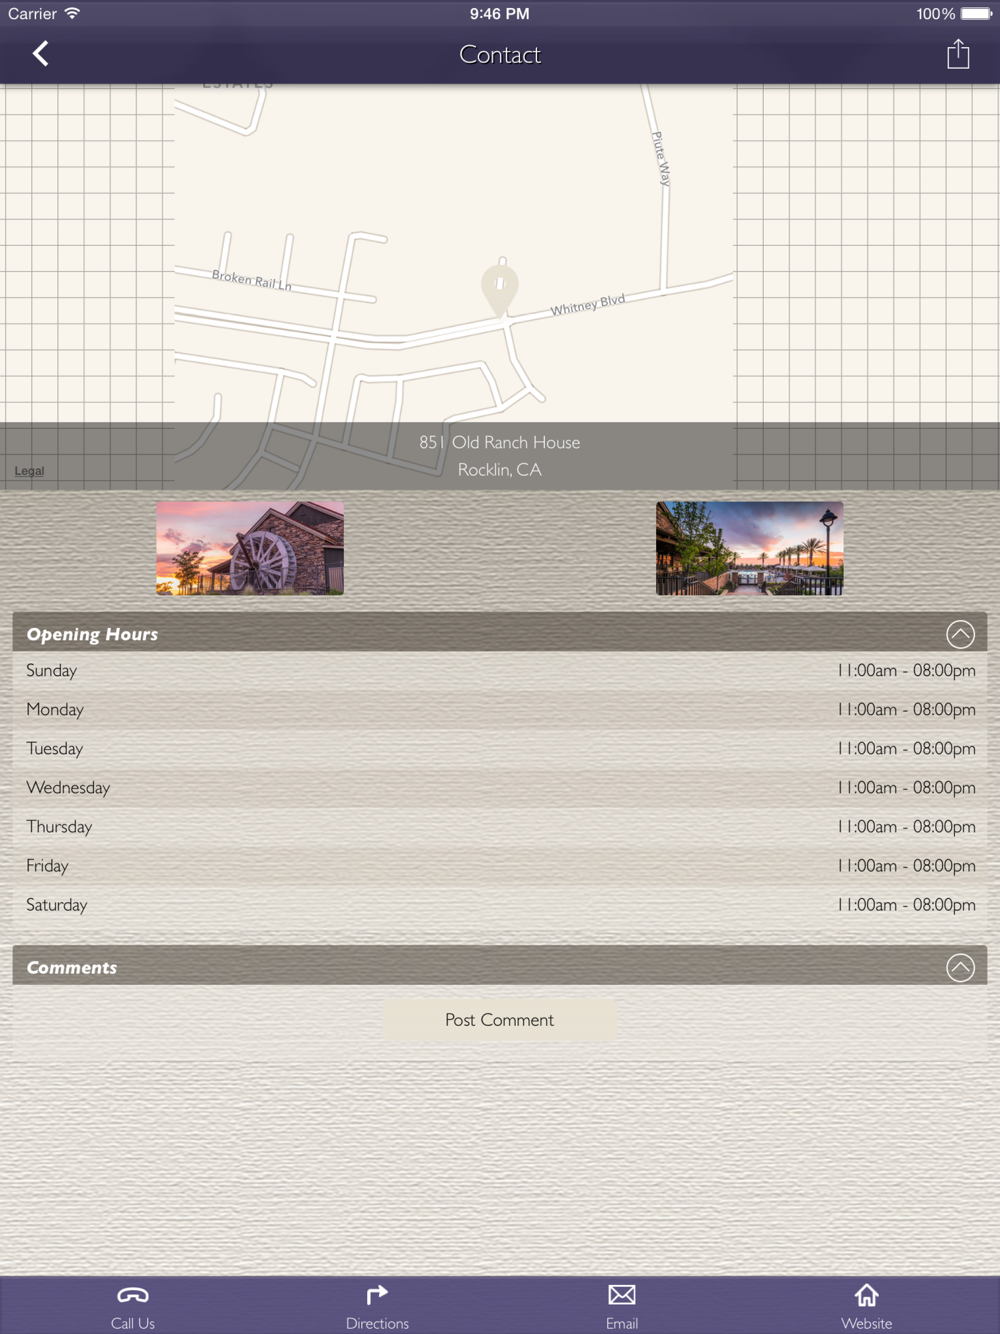Tap the Wi-Fi icon in status bar

72,13
